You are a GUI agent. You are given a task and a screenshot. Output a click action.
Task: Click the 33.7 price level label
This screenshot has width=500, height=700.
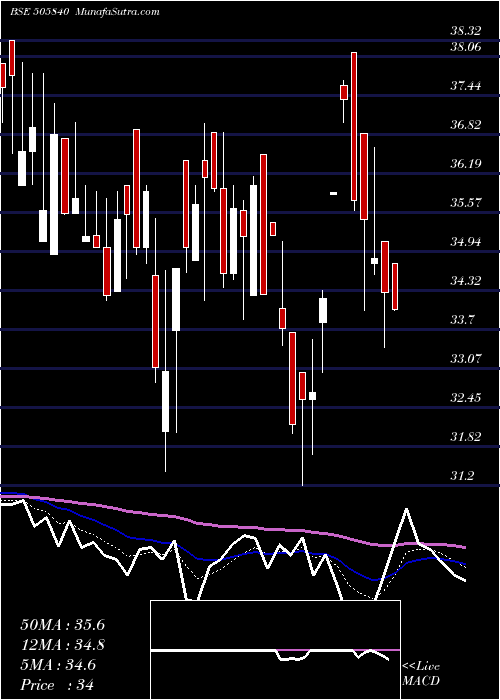[462, 320]
